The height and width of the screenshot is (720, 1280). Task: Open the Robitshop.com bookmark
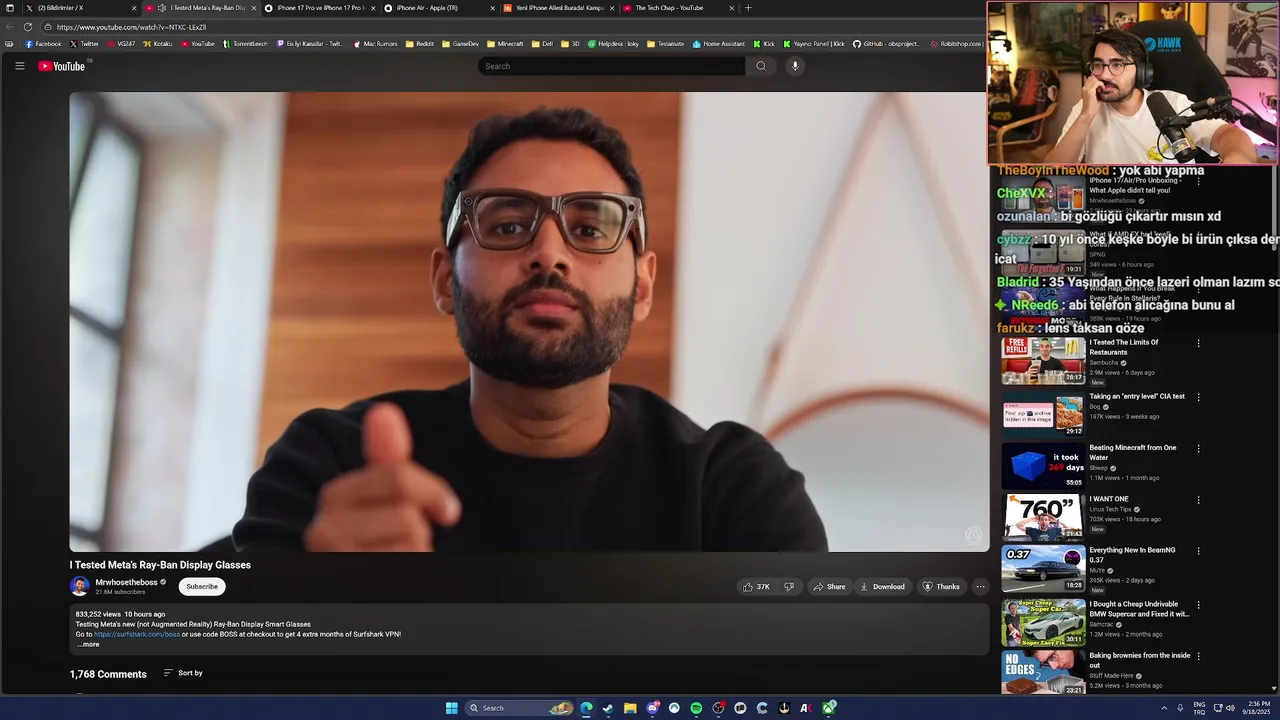click(955, 44)
